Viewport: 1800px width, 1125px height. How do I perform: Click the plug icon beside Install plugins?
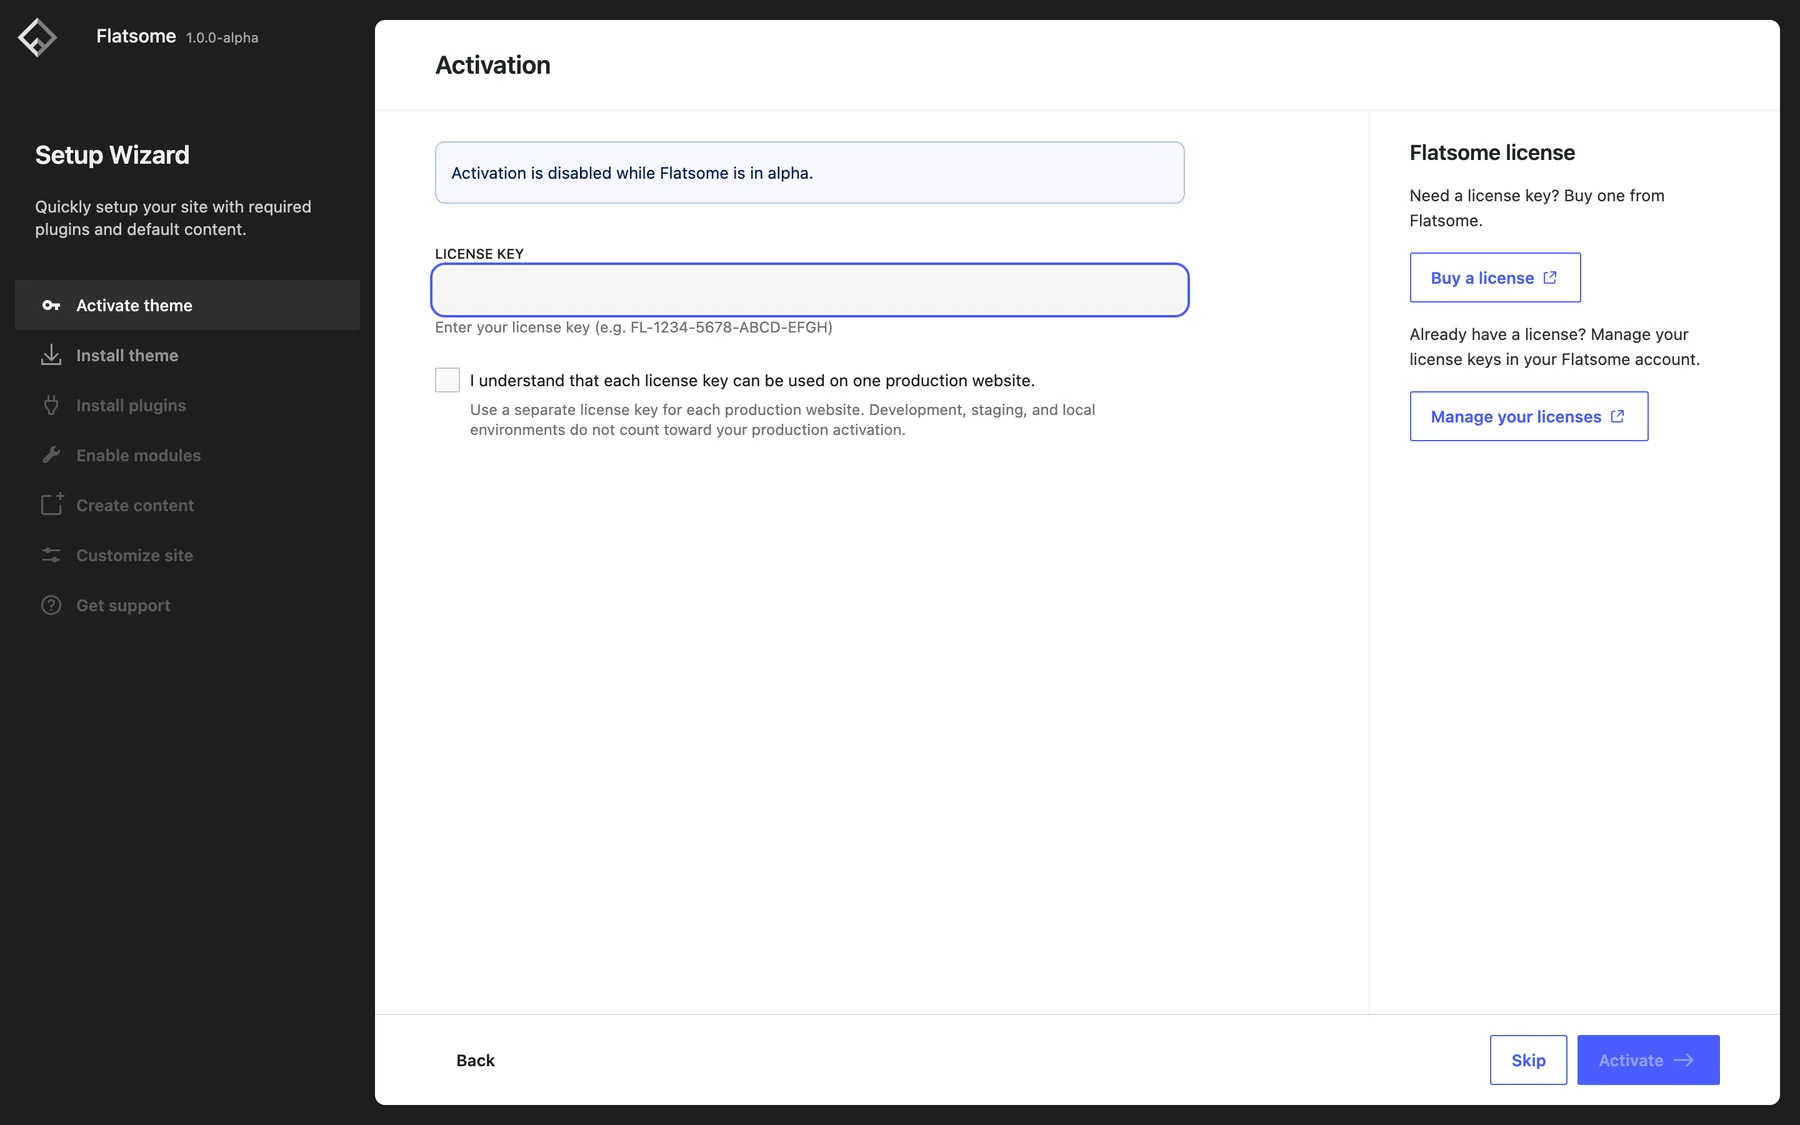51,405
